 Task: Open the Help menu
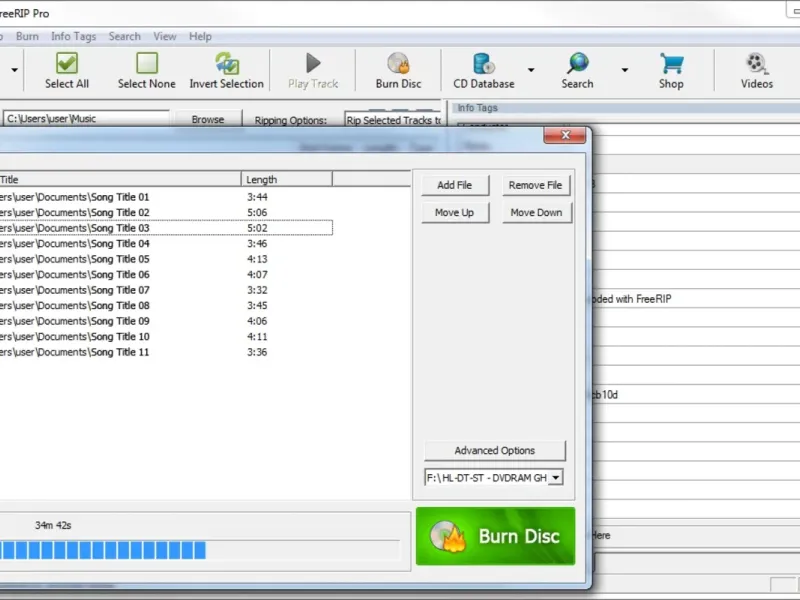[x=200, y=36]
